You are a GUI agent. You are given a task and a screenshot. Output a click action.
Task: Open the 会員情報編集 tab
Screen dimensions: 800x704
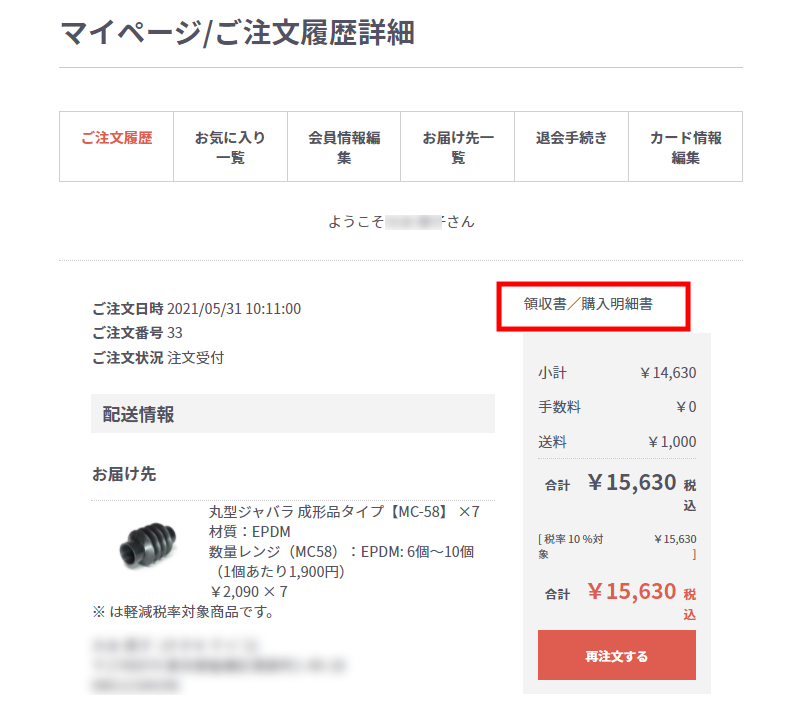tap(344, 147)
